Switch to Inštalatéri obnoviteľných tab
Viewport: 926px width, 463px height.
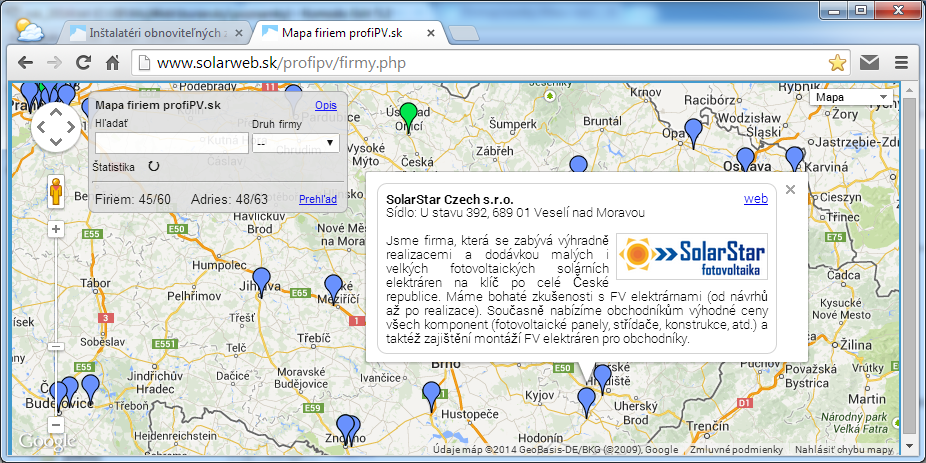pyautogui.click(x=156, y=33)
